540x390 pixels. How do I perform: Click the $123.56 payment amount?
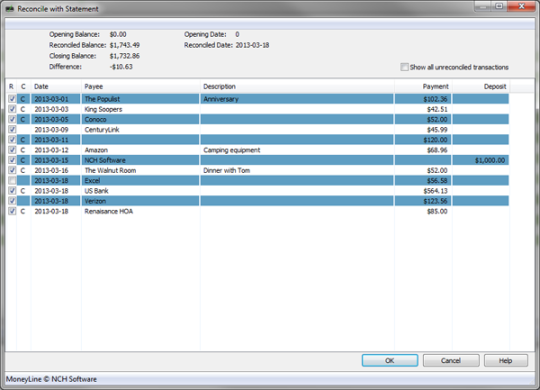pyautogui.click(x=436, y=201)
